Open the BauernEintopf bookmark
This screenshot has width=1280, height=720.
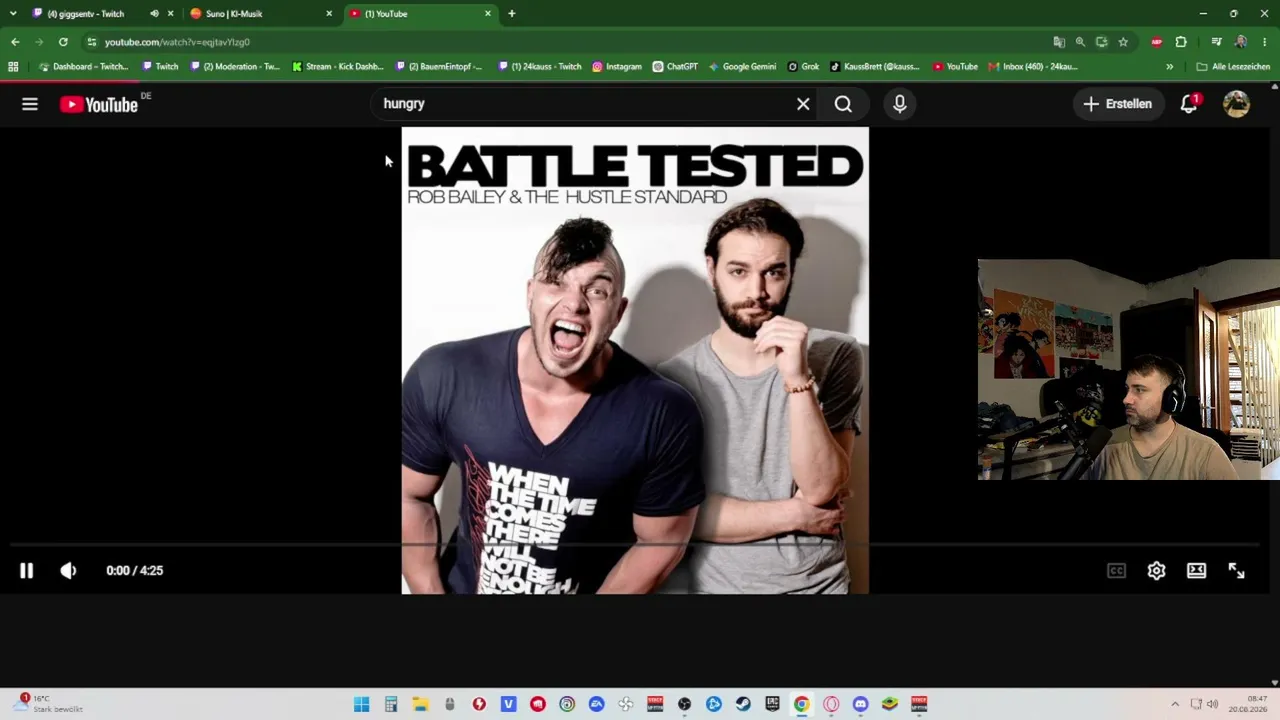pos(439,67)
